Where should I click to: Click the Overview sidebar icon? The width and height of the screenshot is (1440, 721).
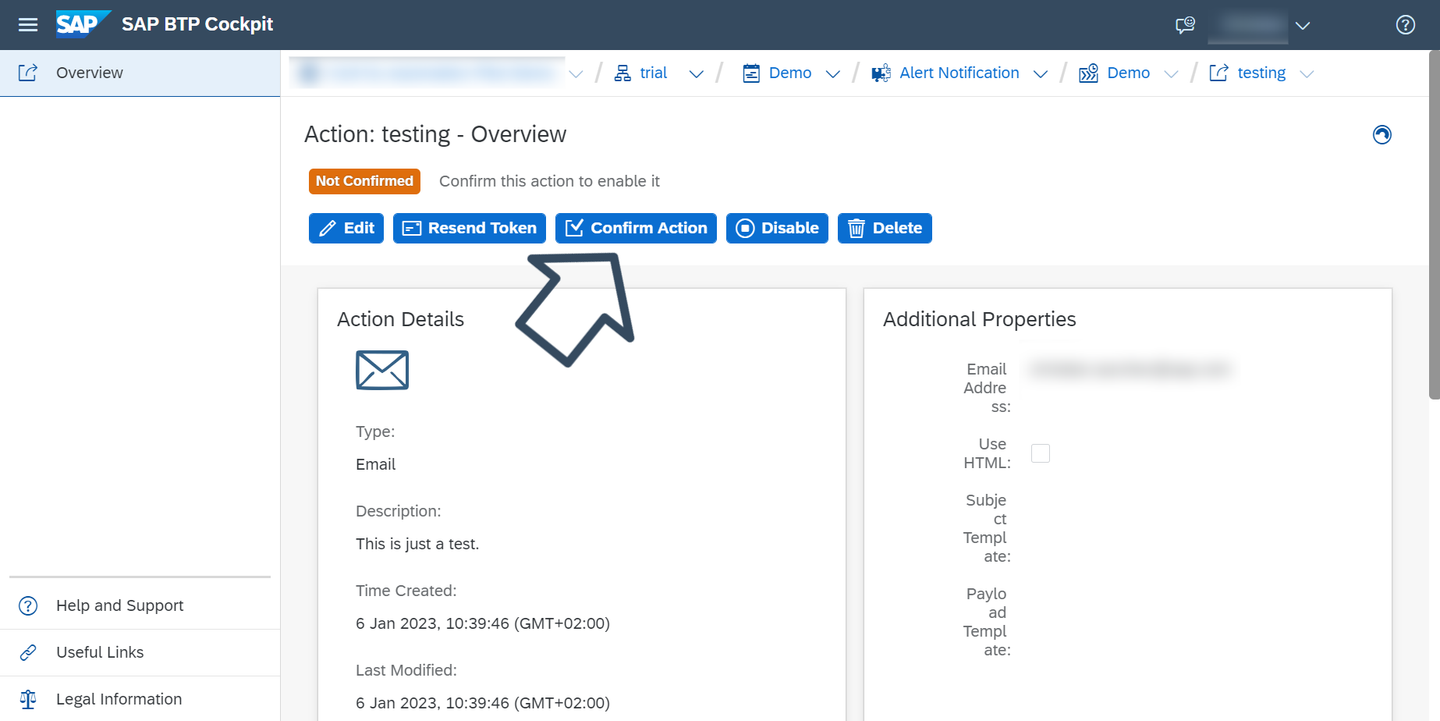(28, 73)
